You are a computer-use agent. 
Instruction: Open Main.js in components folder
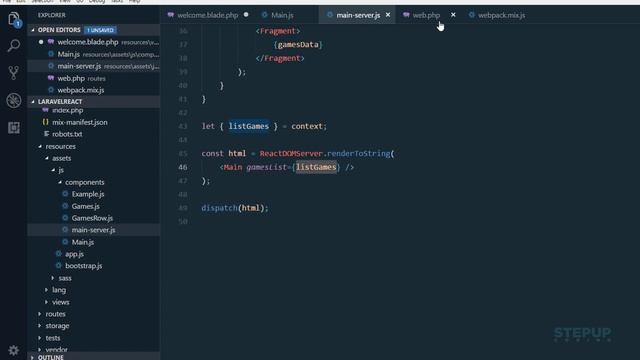coord(82,242)
